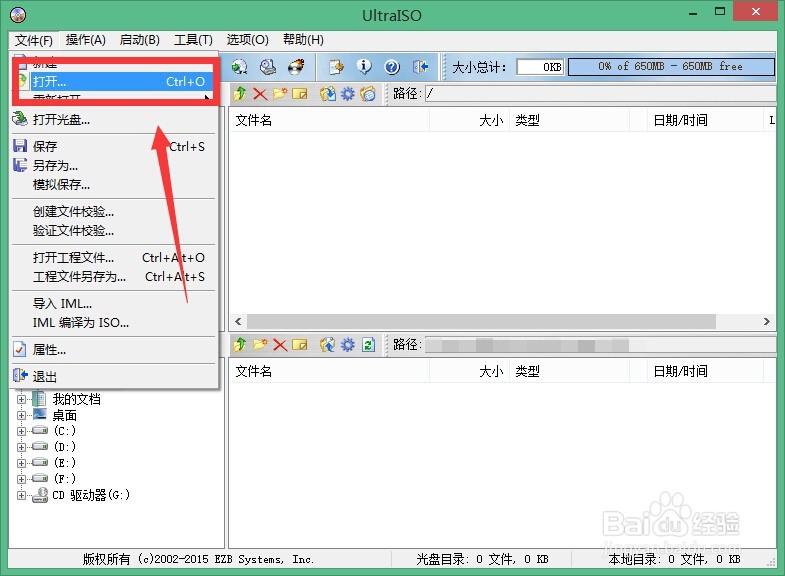Click the document with gear toolbar icon
The width and height of the screenshot is (785, 576).
(x=336, y=67)
